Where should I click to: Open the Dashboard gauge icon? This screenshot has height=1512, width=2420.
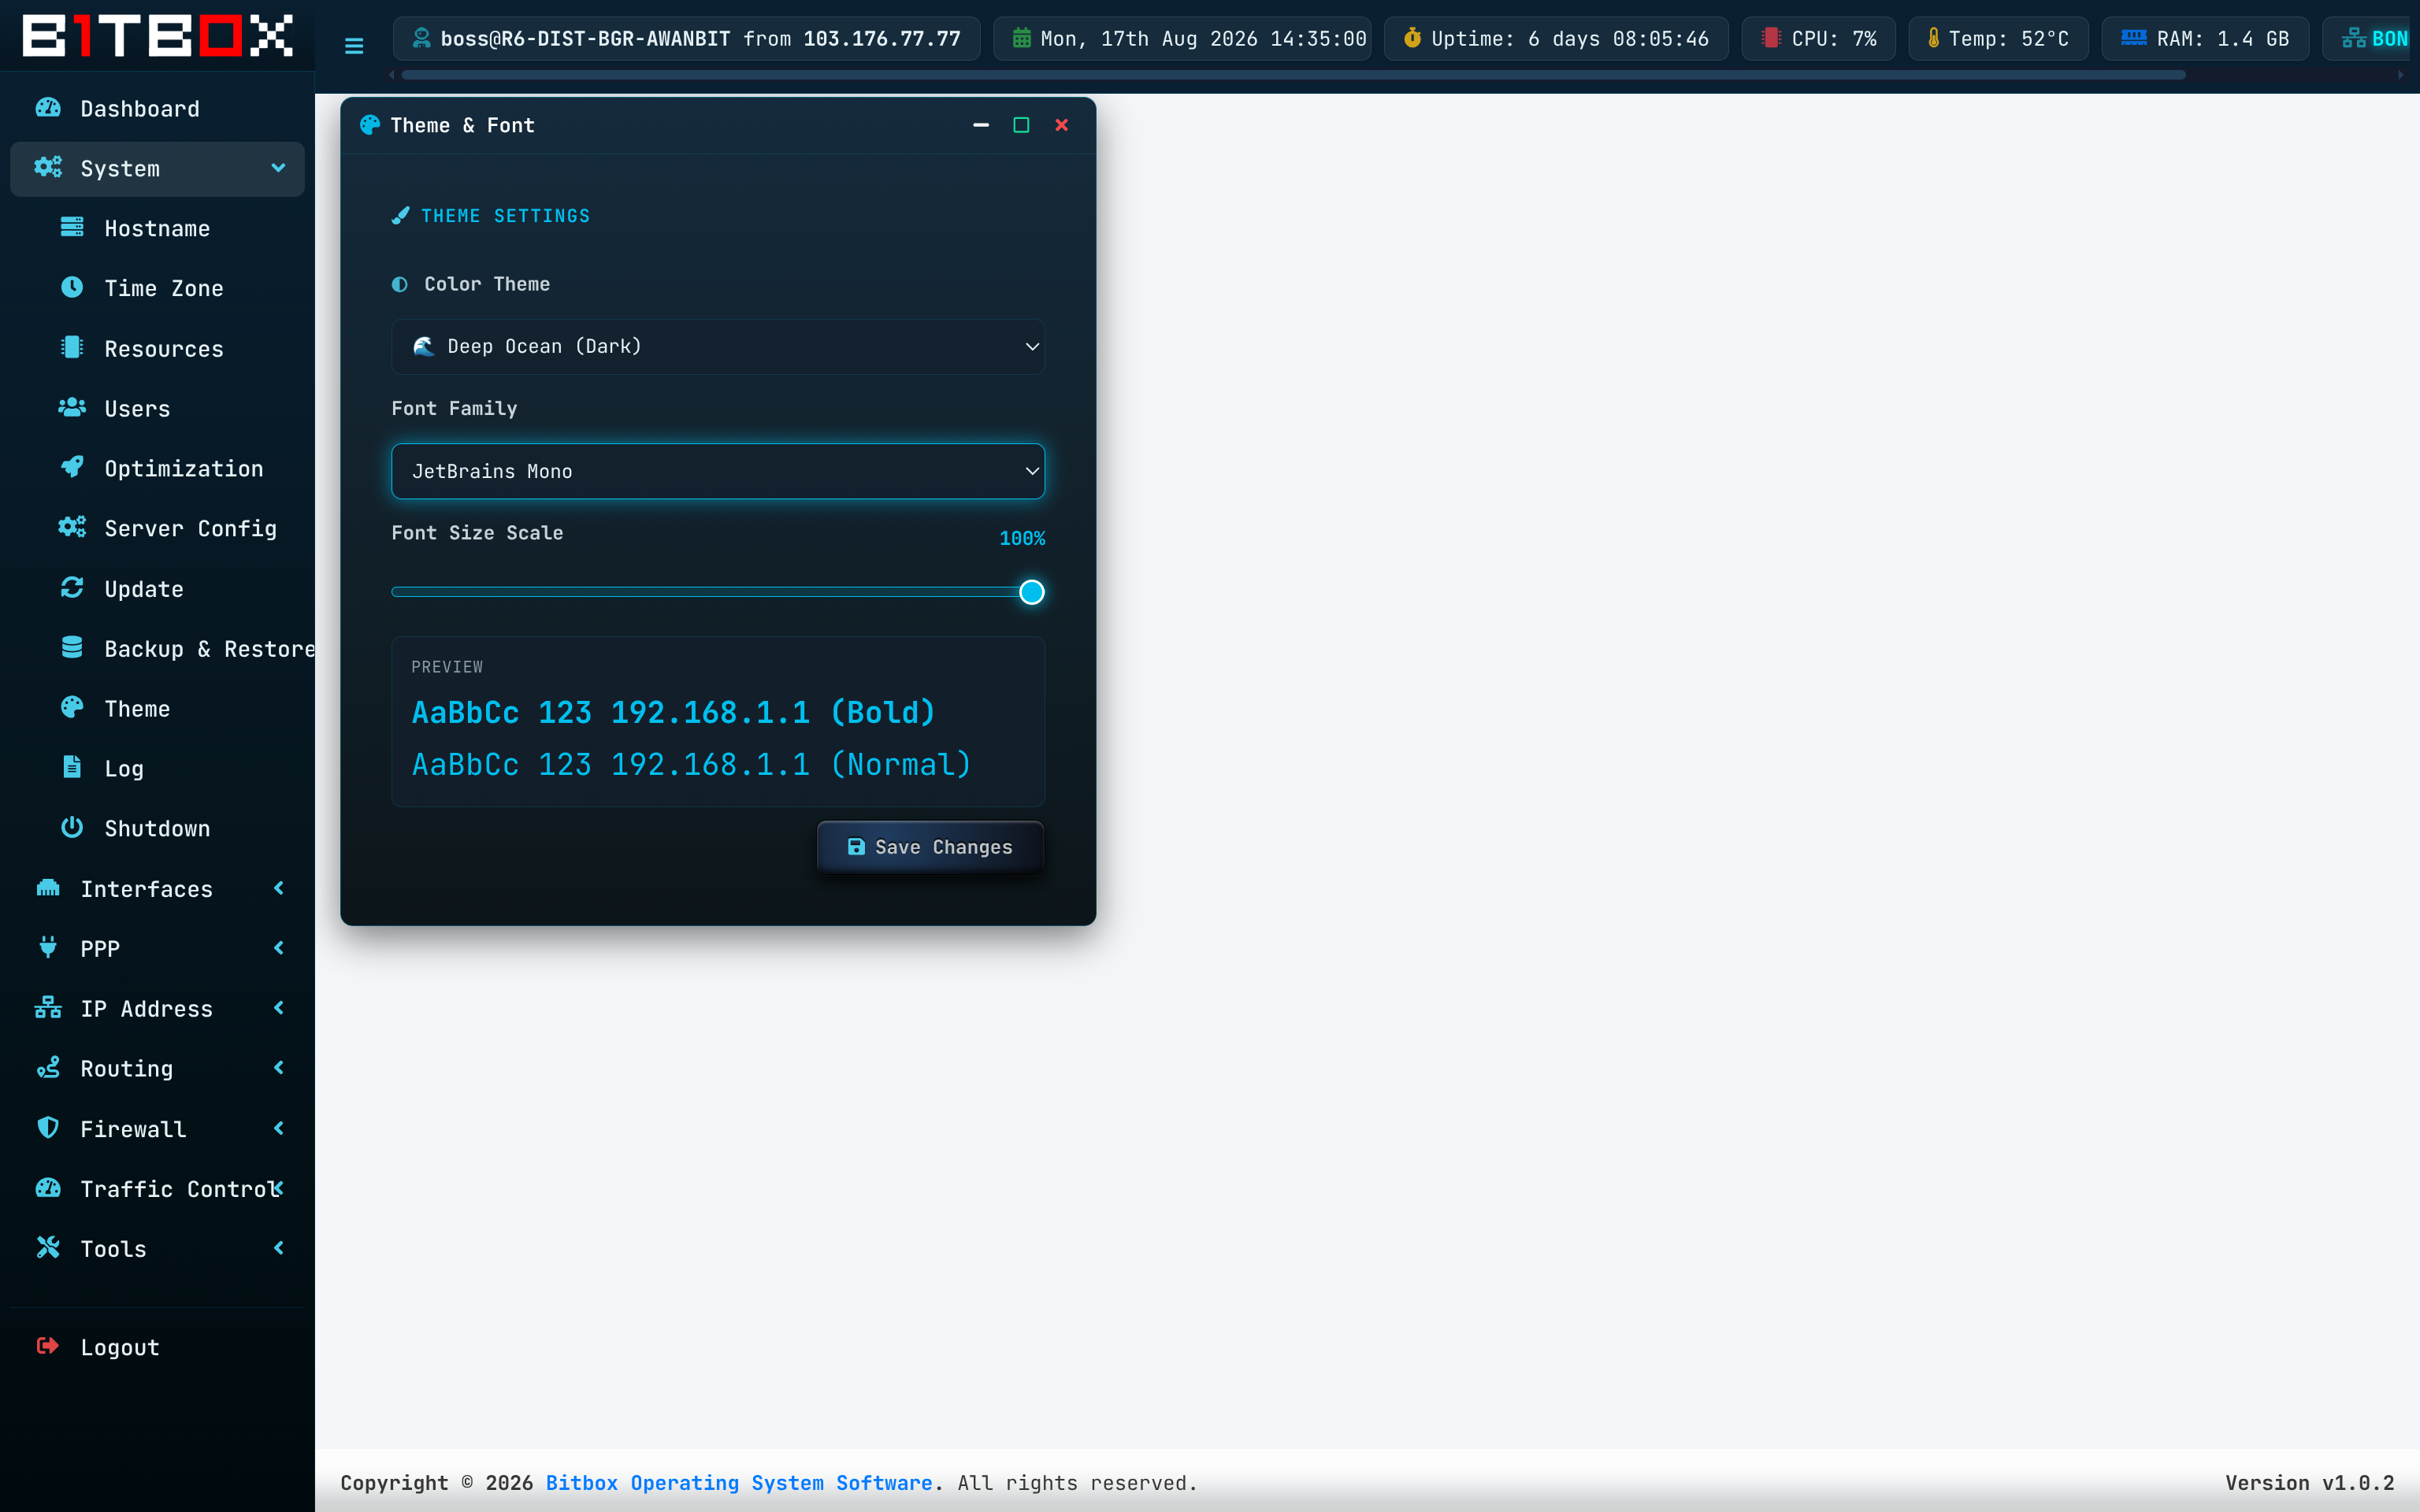coord(48,108)
